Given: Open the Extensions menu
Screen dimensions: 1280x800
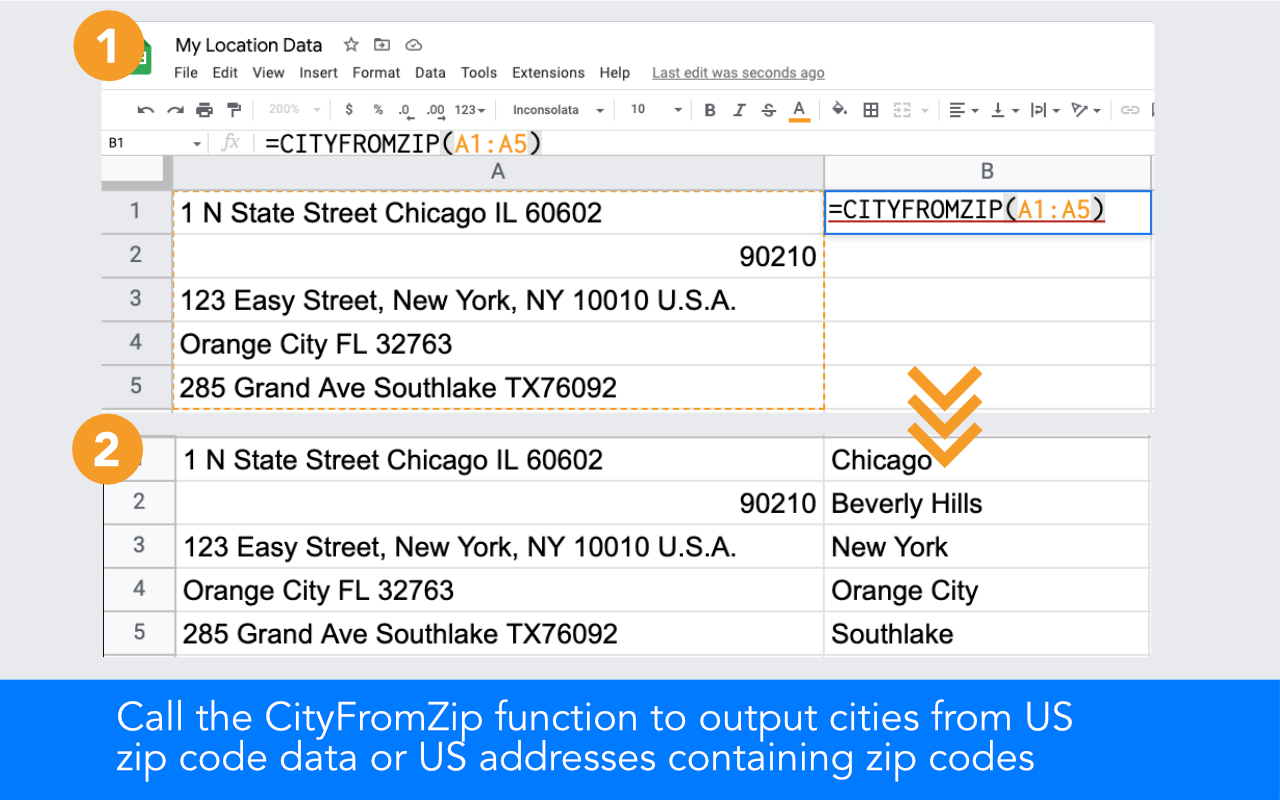Looking at the screenshot, I should point(548,73).
